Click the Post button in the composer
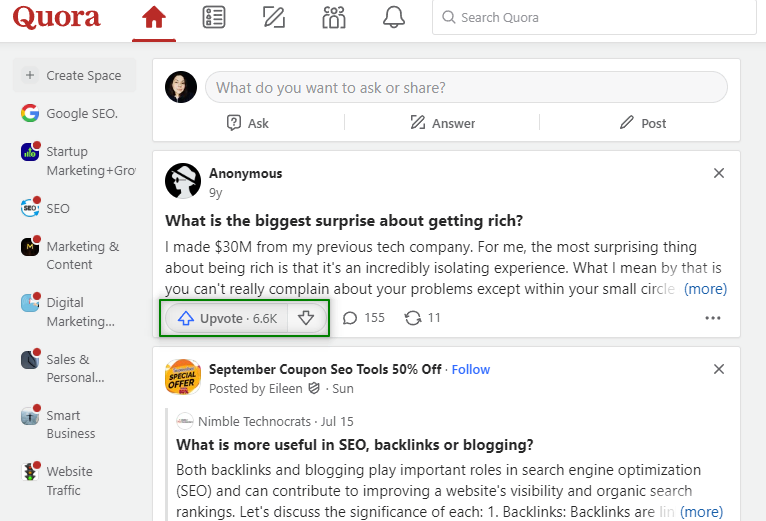This screenshot has height=521, width=766. pos(643,123)
